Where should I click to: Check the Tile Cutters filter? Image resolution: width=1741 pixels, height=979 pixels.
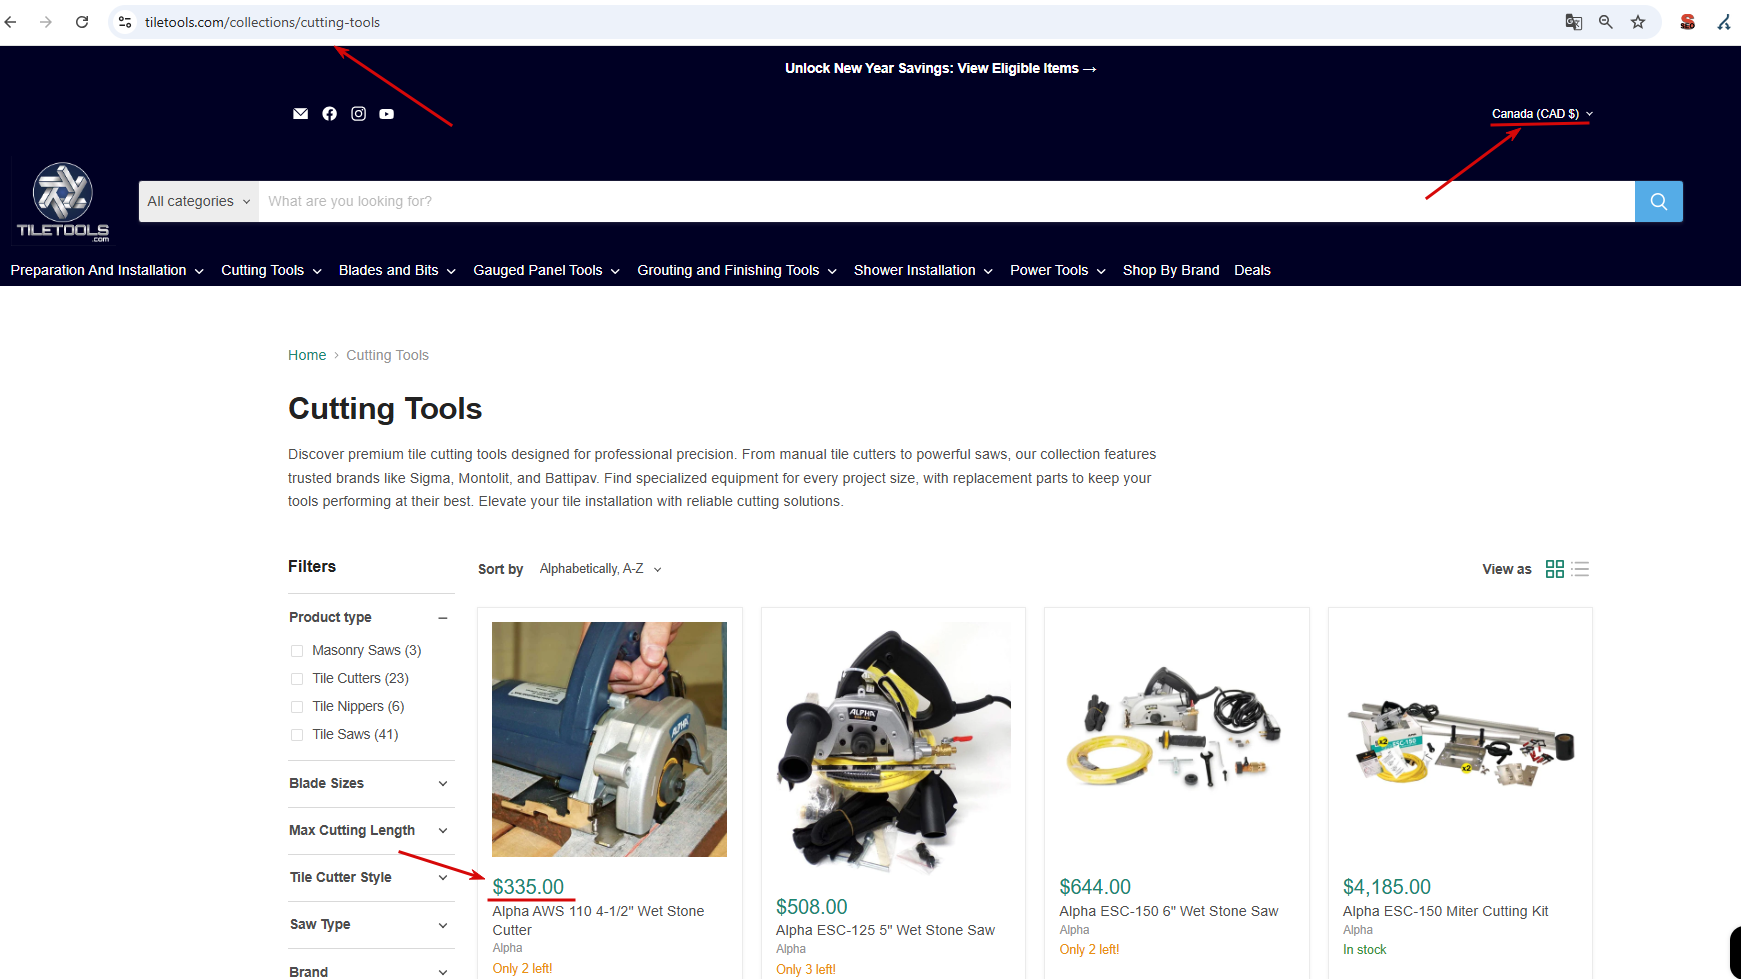click(x=297, y=679)
